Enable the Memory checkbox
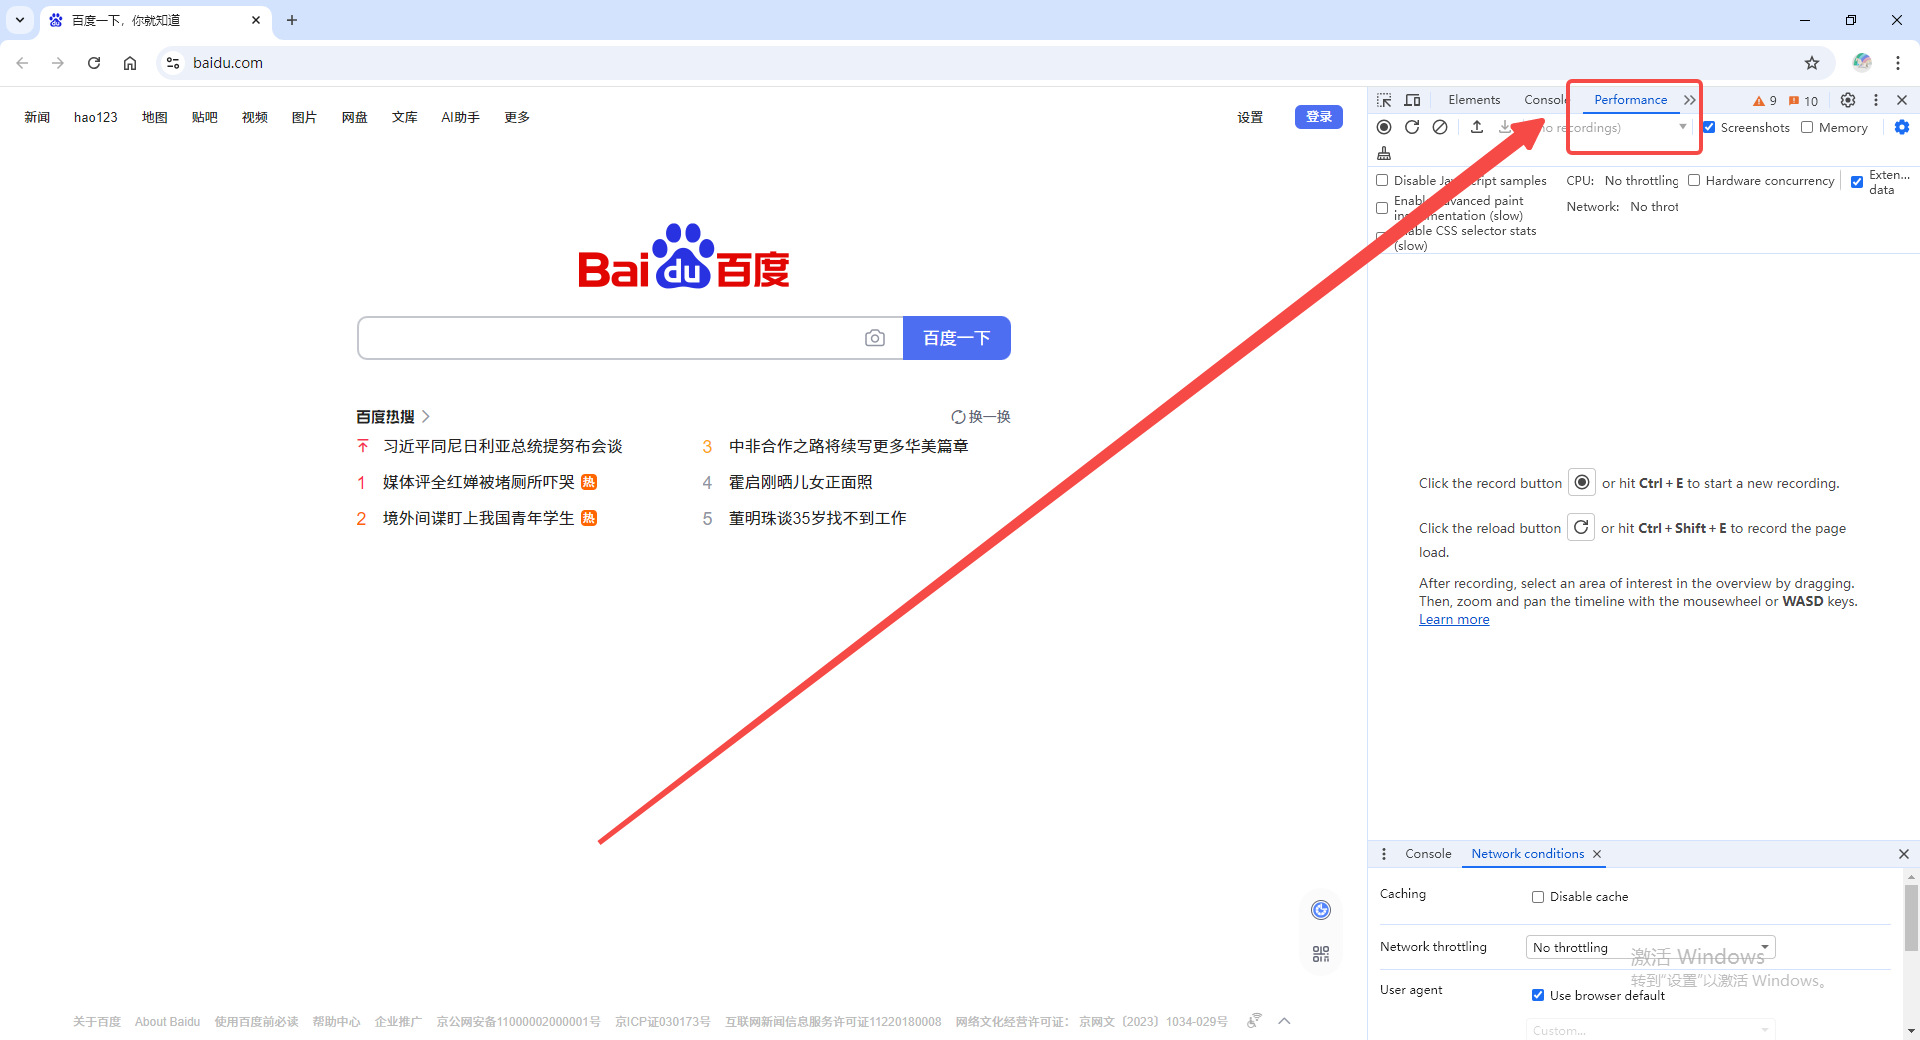 [1807, 127]
